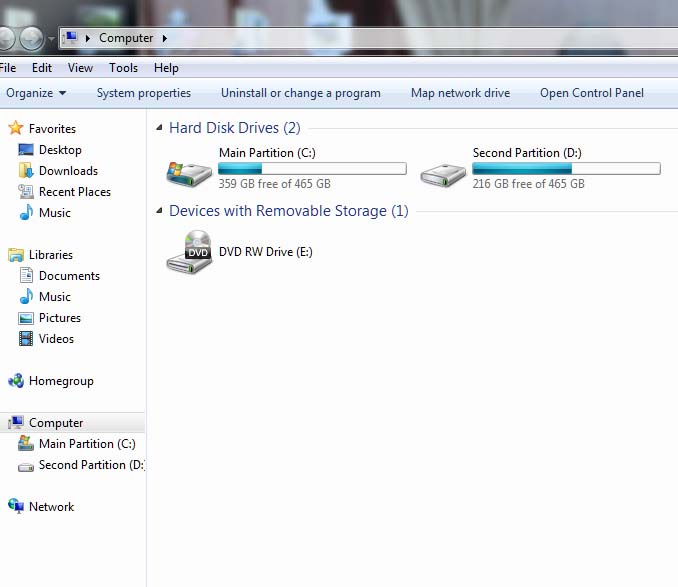Click the Favorites star icon

click(x=16, y=128)
